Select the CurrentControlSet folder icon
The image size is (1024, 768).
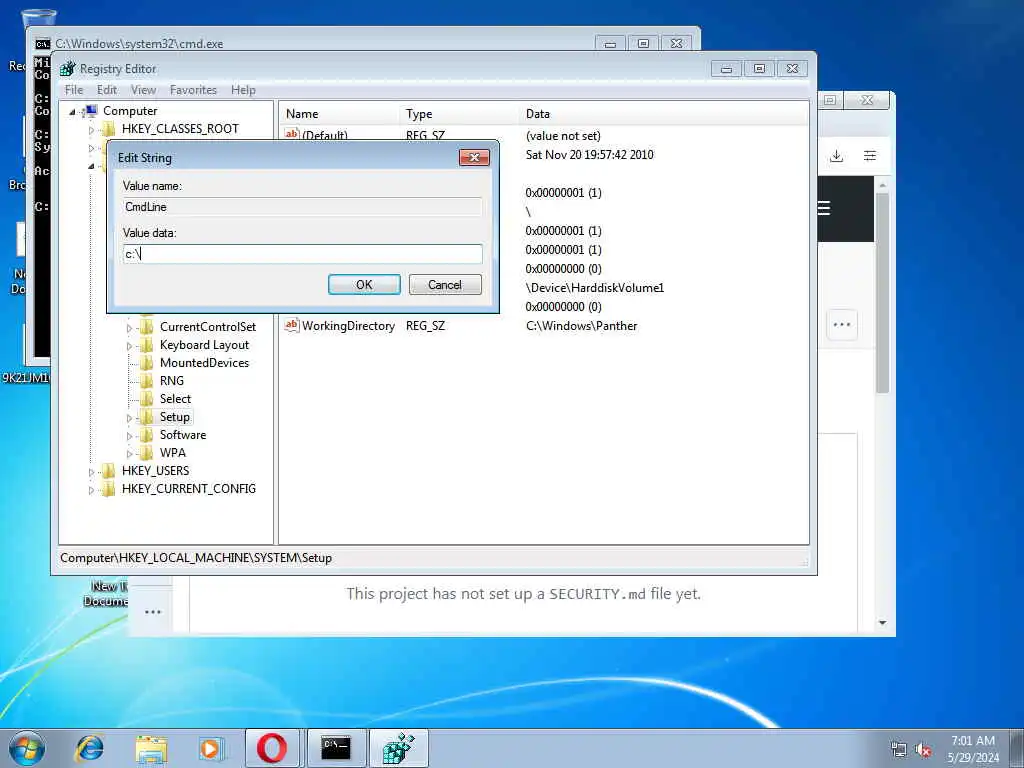147,327
